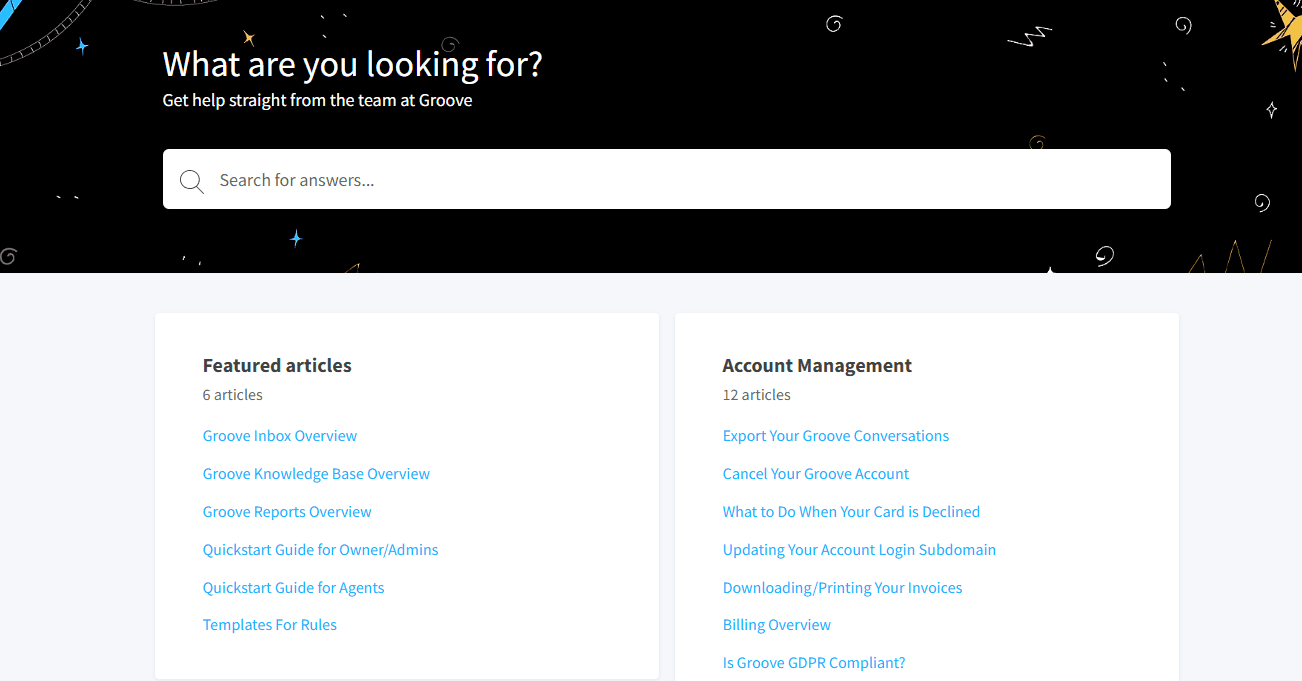Open Quickstart Guide for Owner/Admins

click(320, 550)
